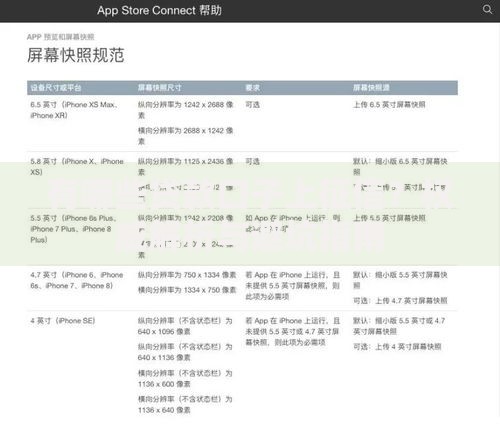The width and height of the screenshot is (500, 428).
Task: Open the App Store Connect 帮助 title link
Action: coord(159,10)
